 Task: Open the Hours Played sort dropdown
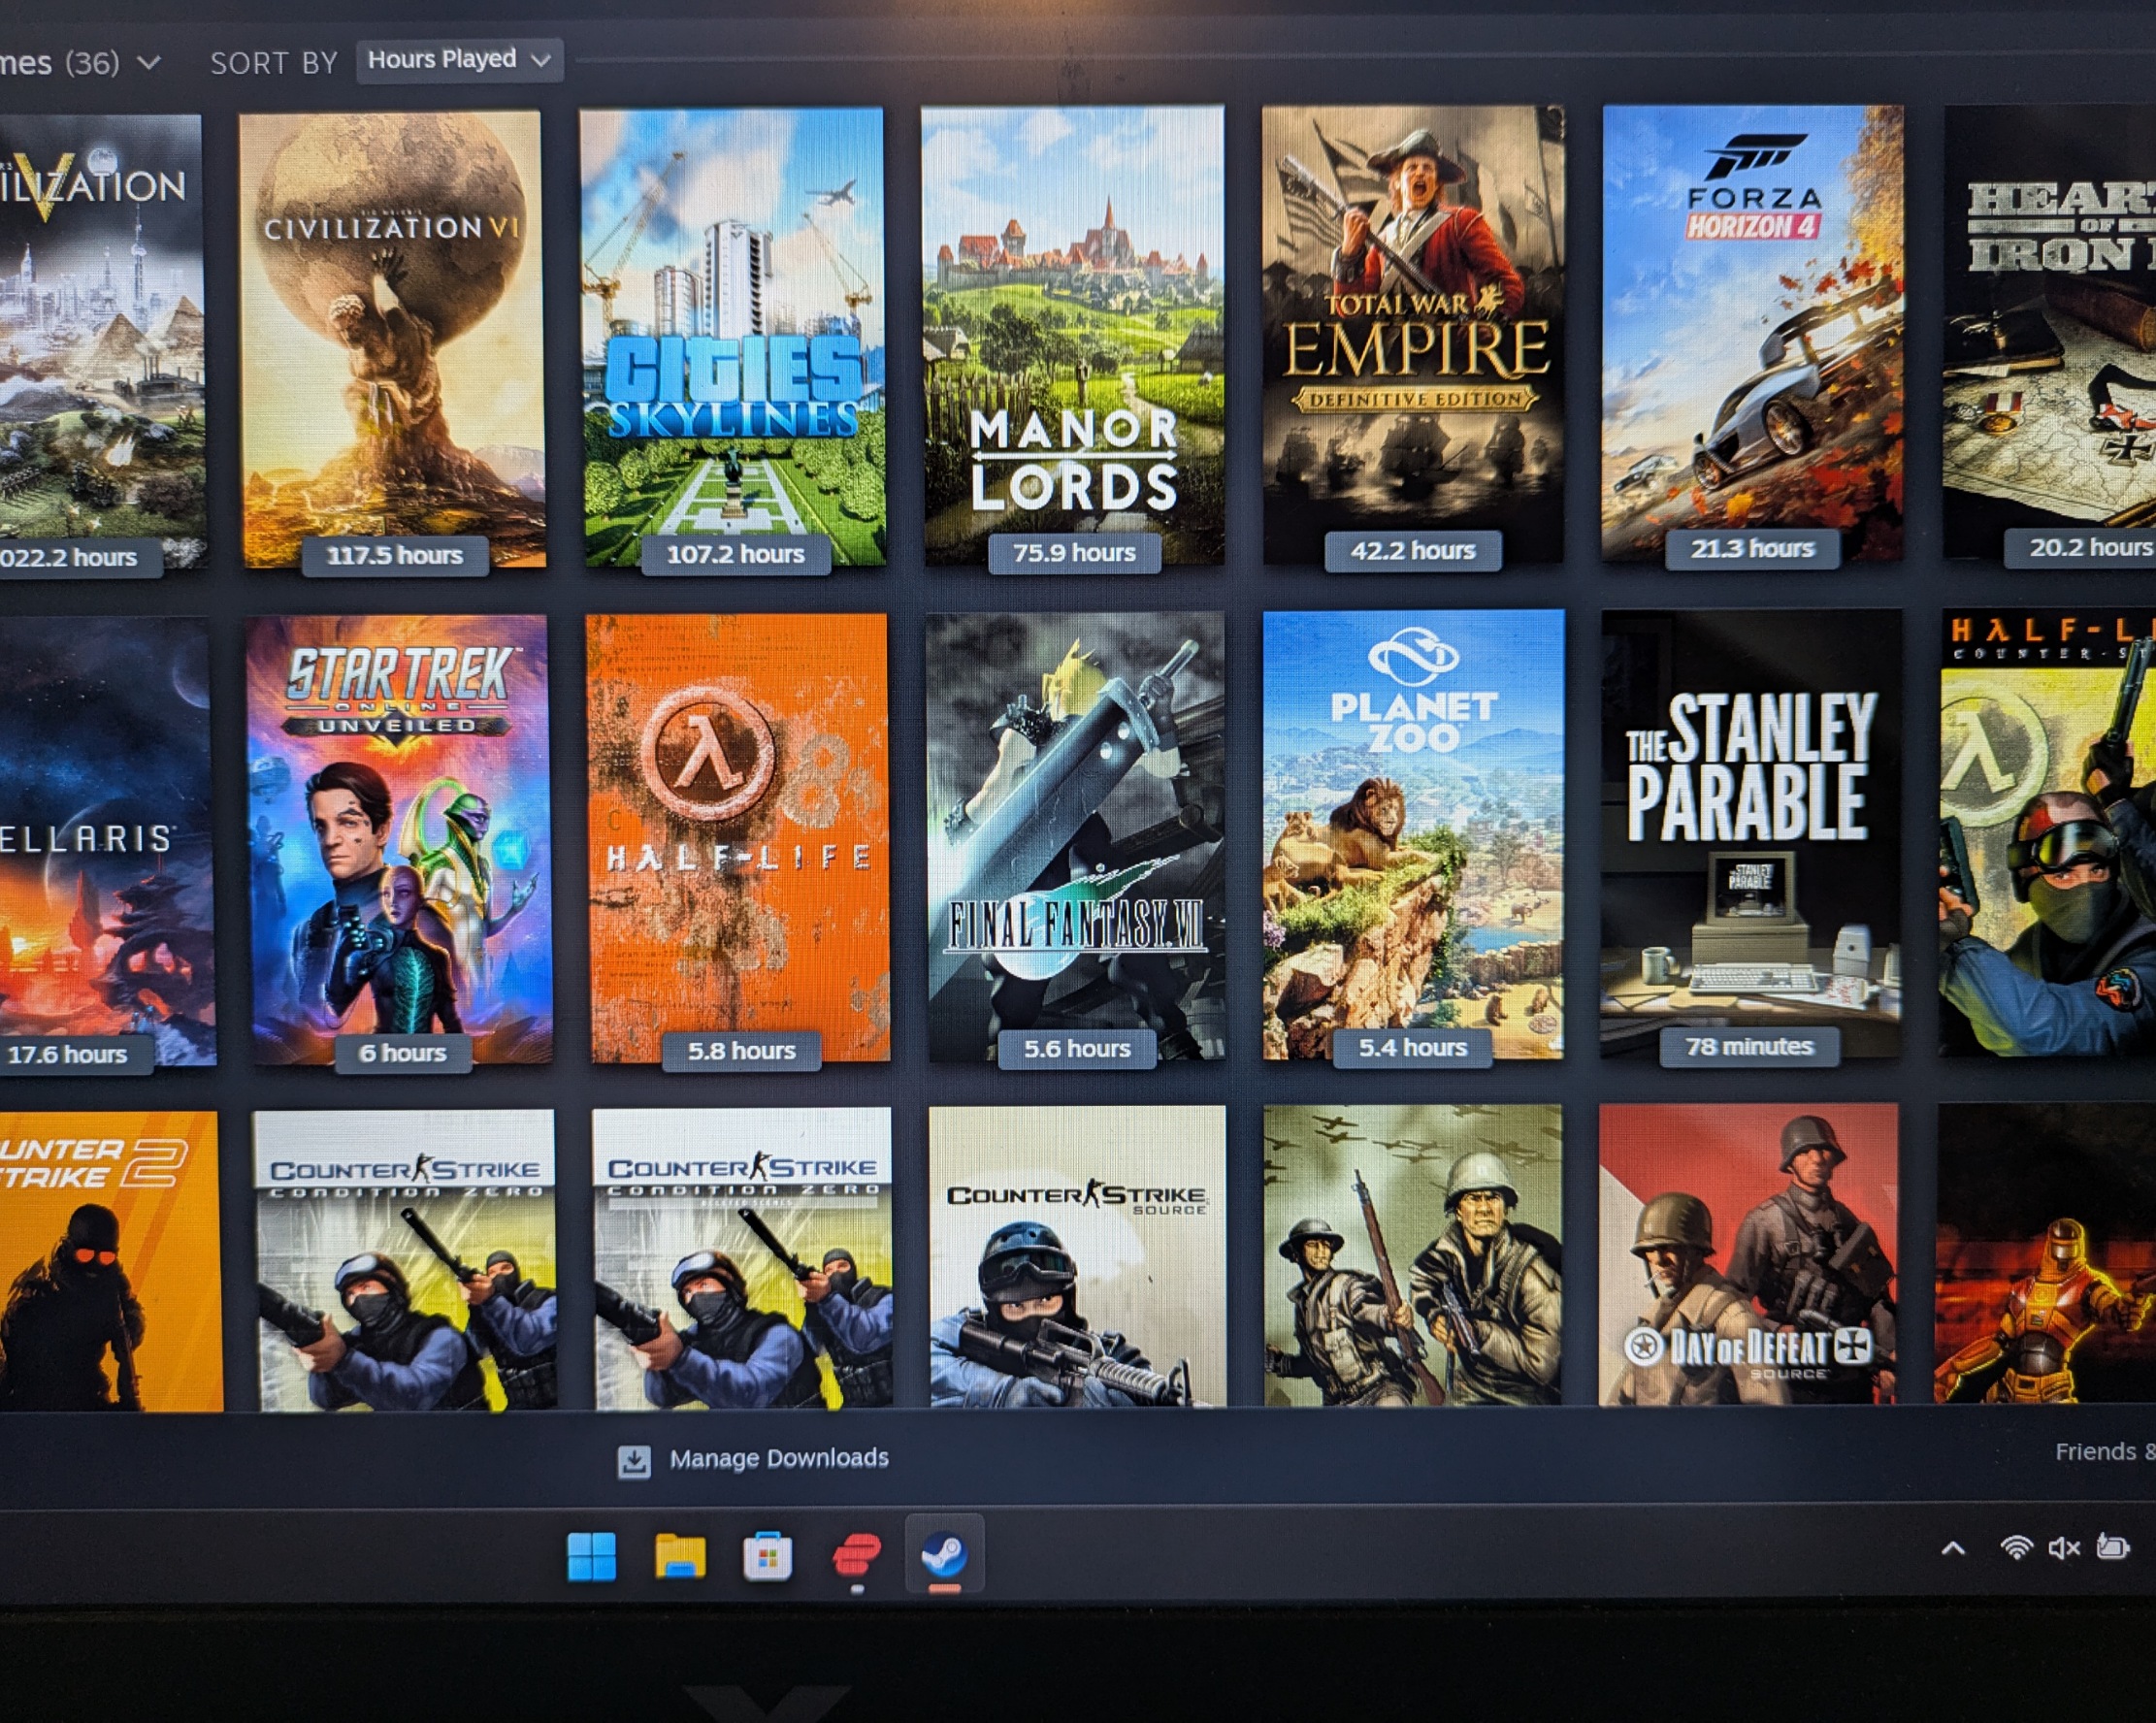click(459, 60)
